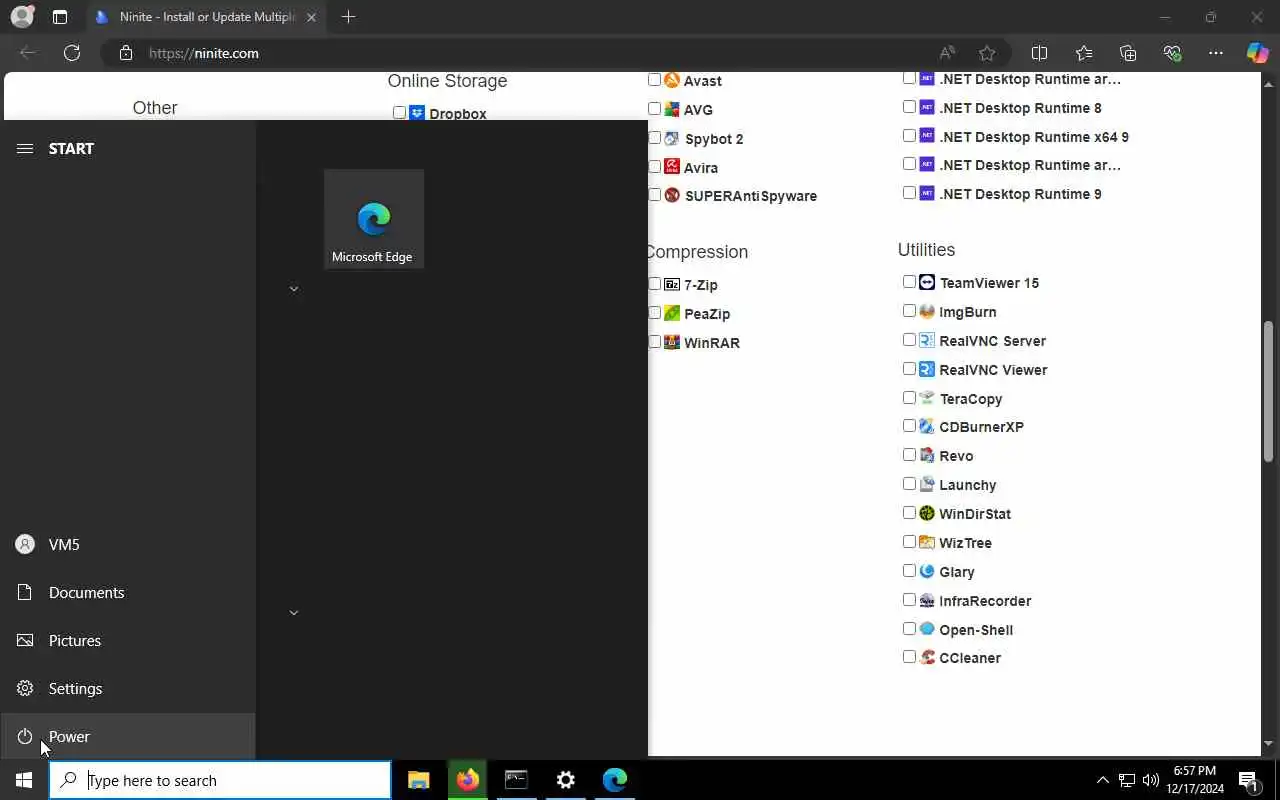Open a new browser tab
1280x800 pixels.
(348, 17)
